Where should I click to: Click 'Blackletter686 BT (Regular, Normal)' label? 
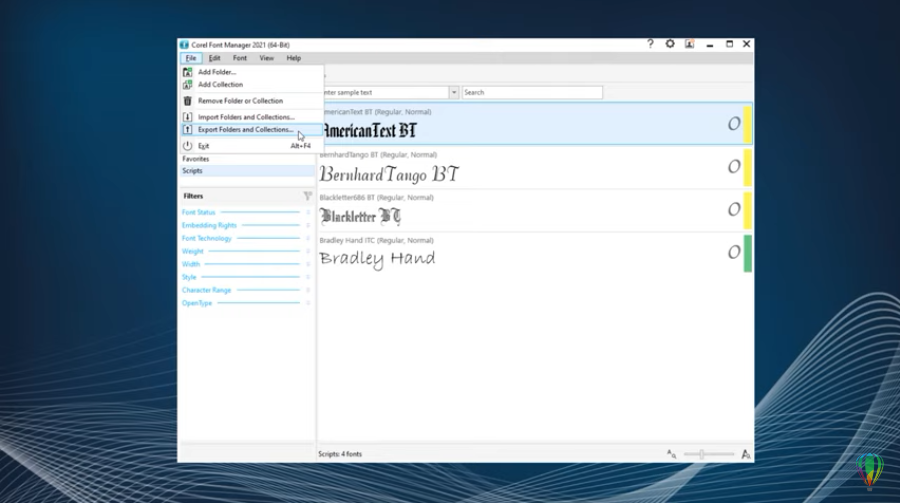[377, 198]
